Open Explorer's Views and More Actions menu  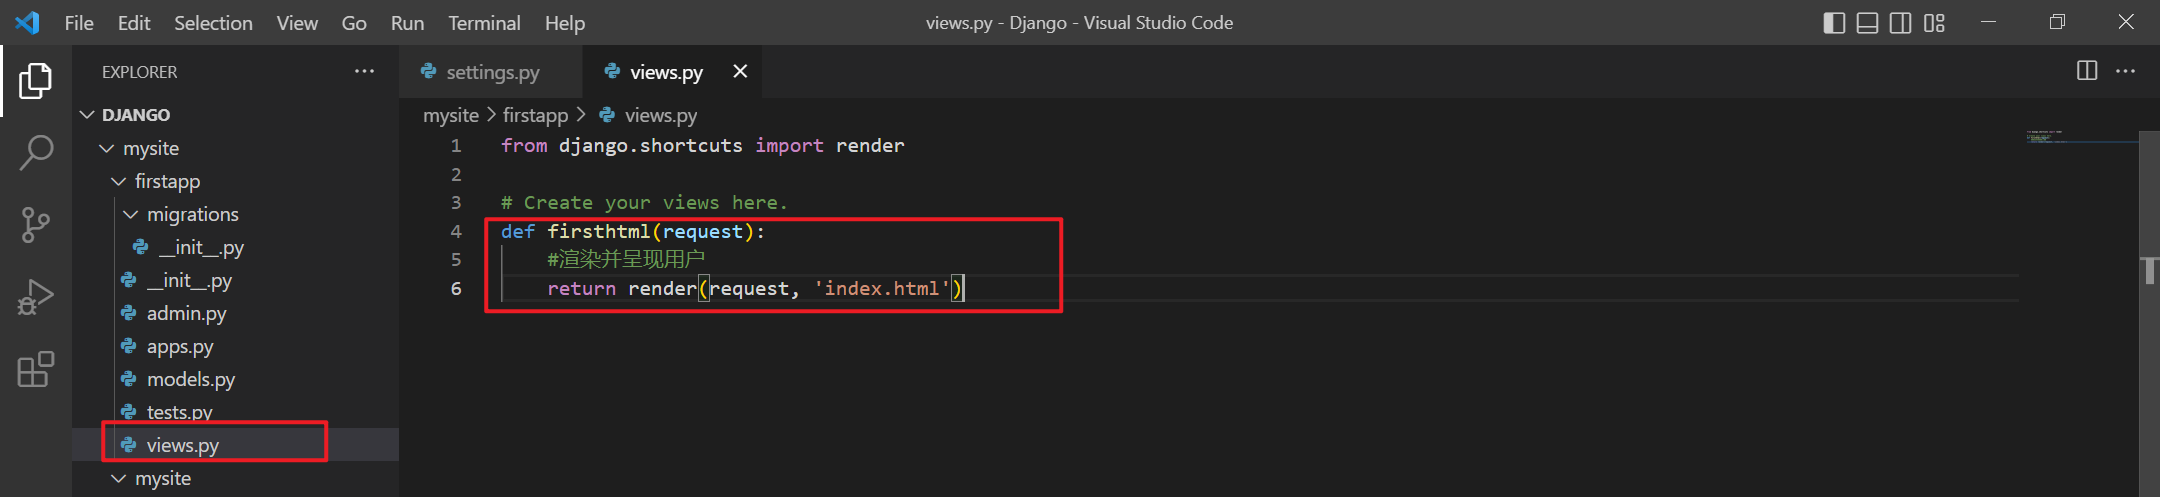tap(364, 71)
